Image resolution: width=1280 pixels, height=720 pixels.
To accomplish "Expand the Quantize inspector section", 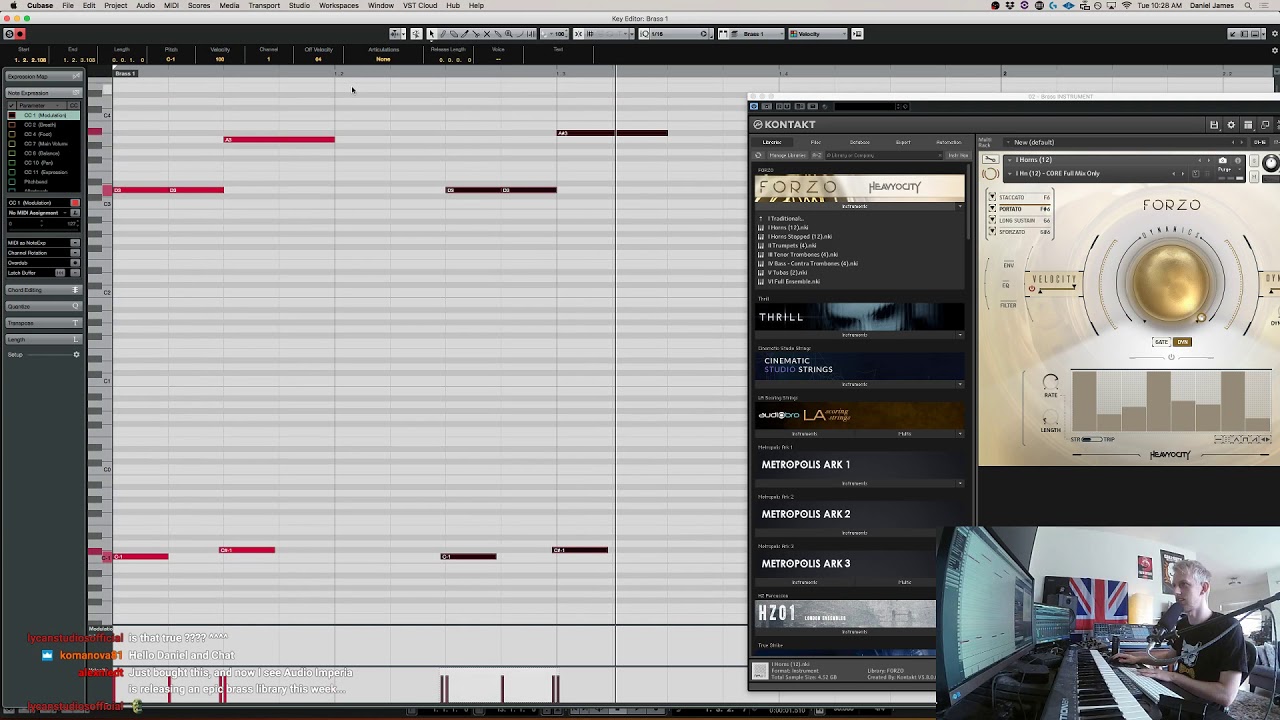I will point(44,307).
